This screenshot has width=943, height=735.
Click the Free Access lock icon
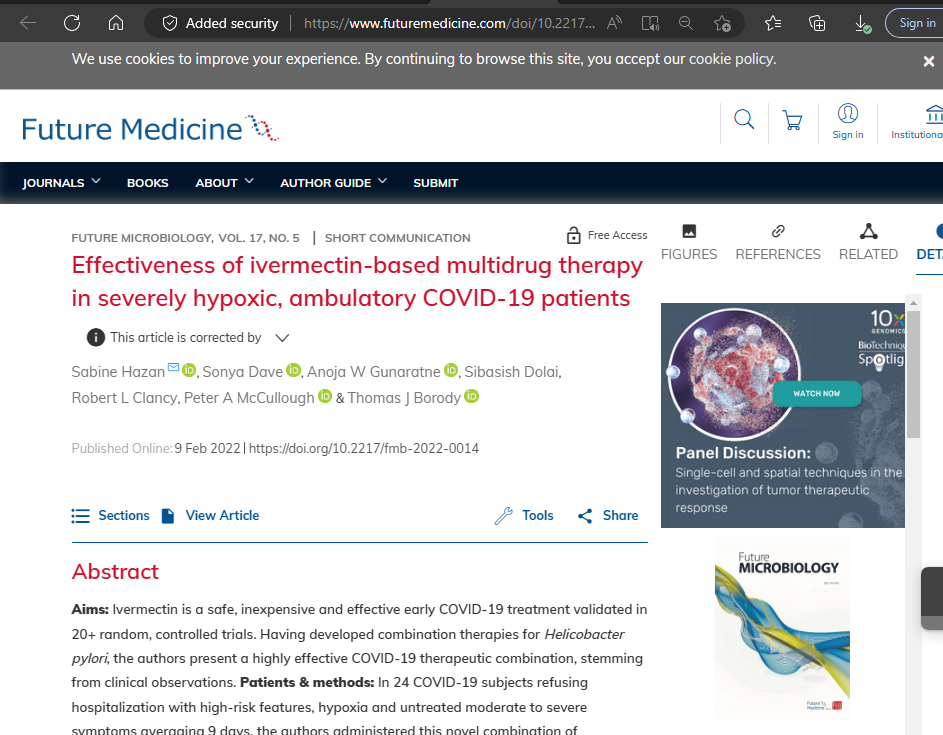click(574, 235)
